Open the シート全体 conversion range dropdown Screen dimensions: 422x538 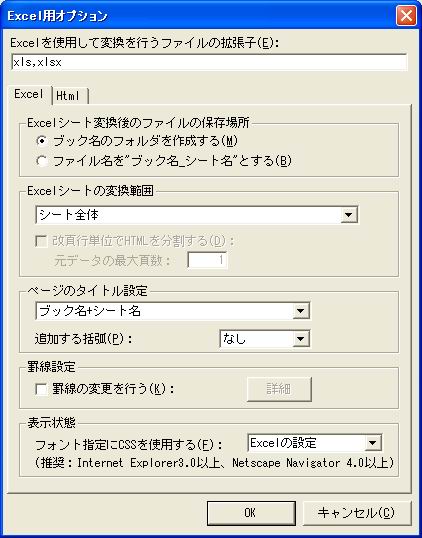pos(196,215)
